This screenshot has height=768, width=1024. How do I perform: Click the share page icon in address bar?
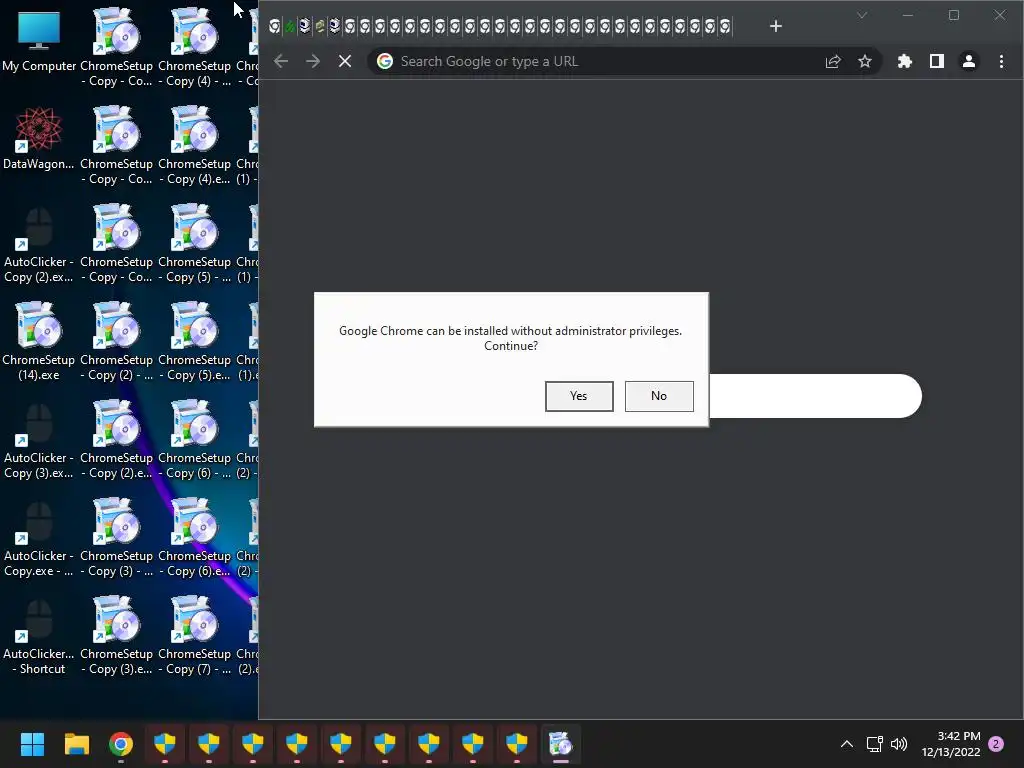pyautogui.click(x=833, y=61)
